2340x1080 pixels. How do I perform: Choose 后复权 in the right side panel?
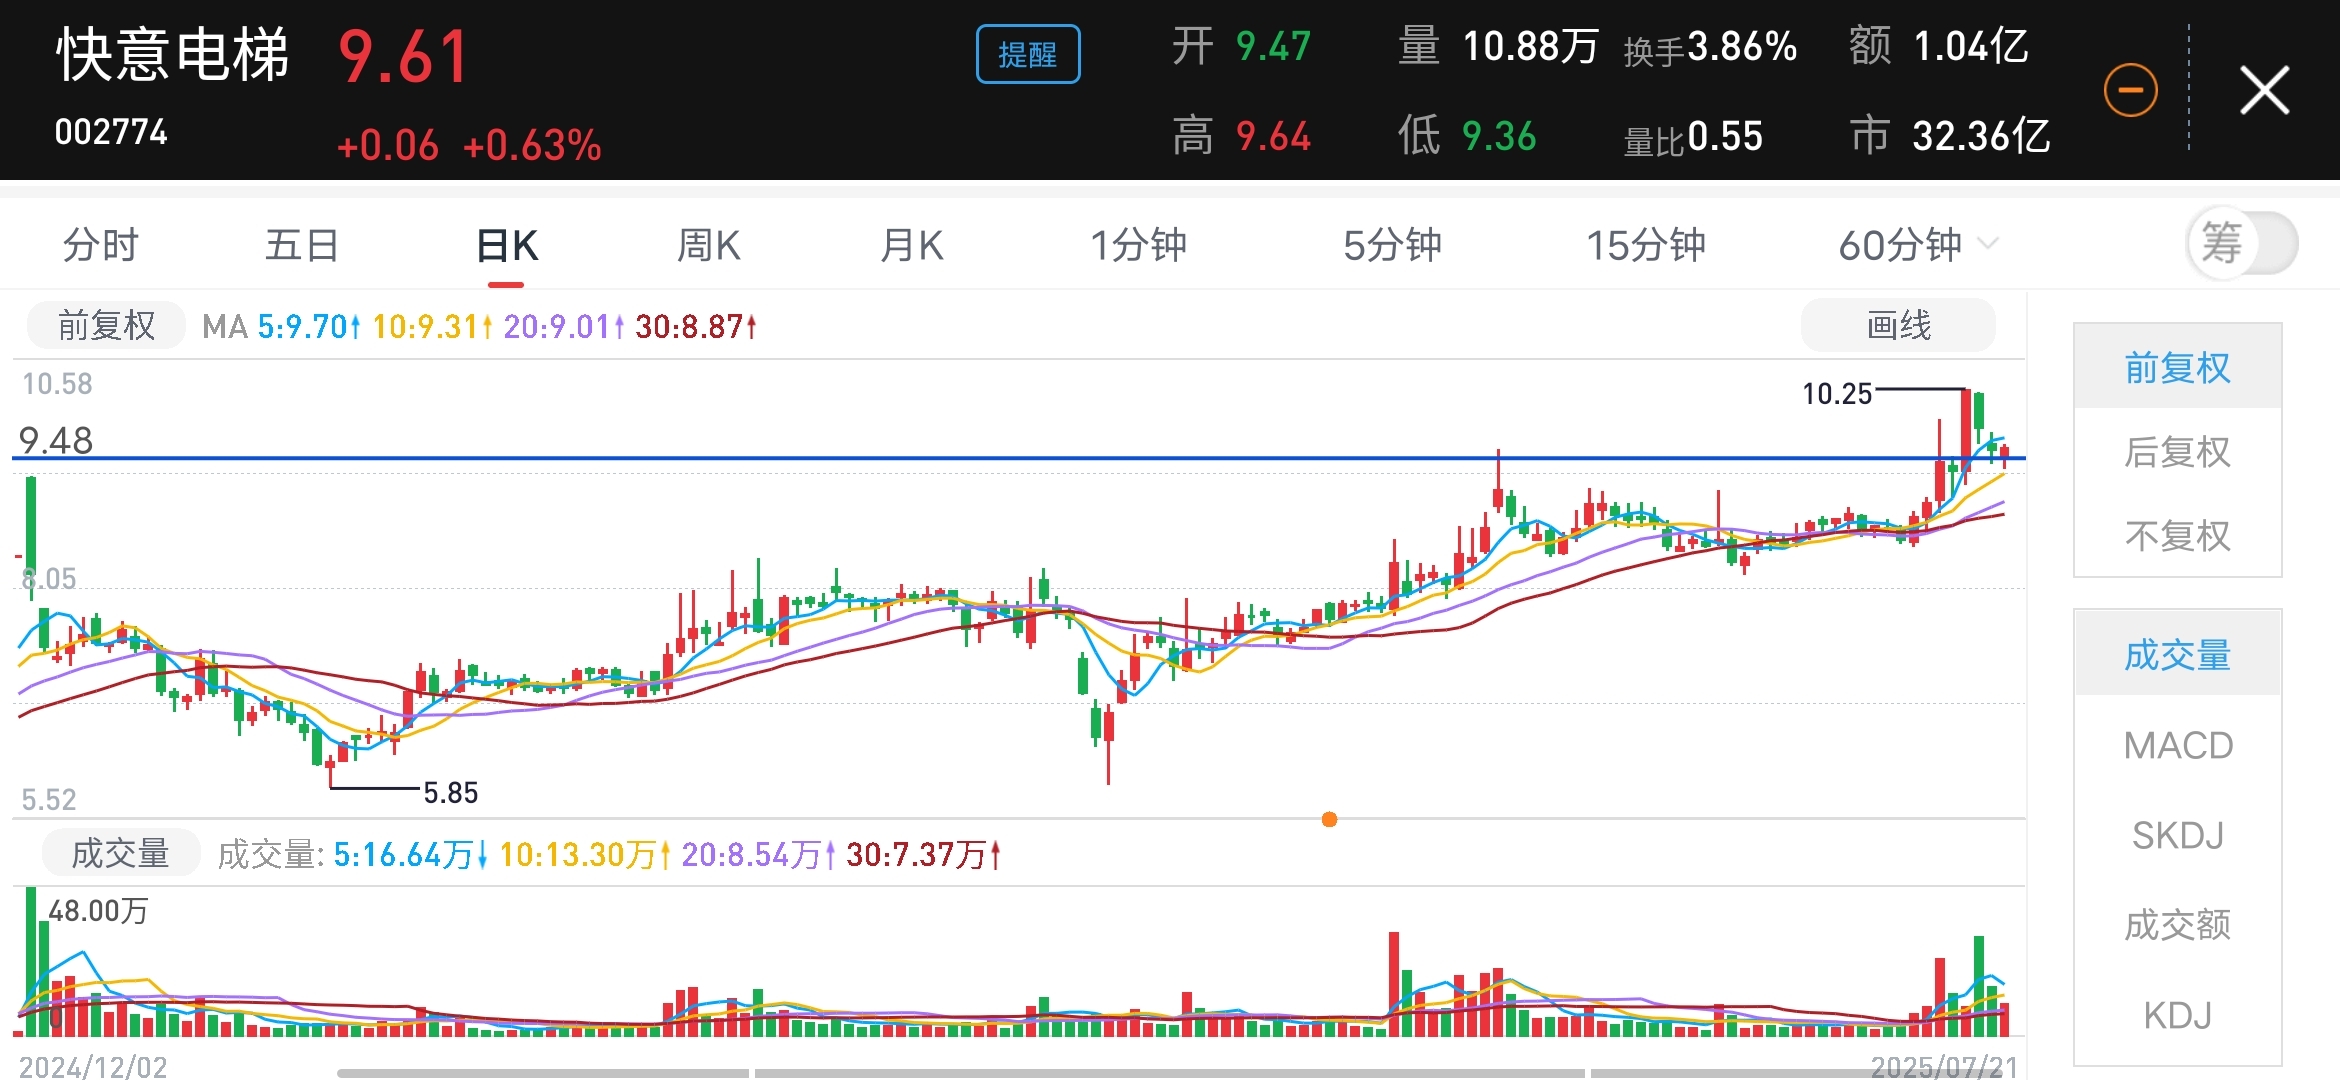(2177, 452)
